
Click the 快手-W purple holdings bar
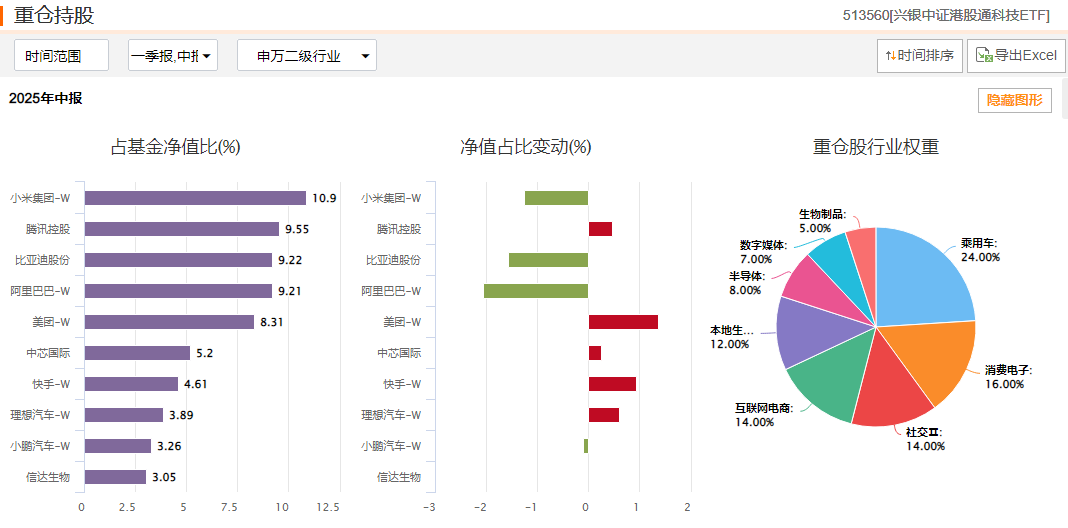(131, 384)
